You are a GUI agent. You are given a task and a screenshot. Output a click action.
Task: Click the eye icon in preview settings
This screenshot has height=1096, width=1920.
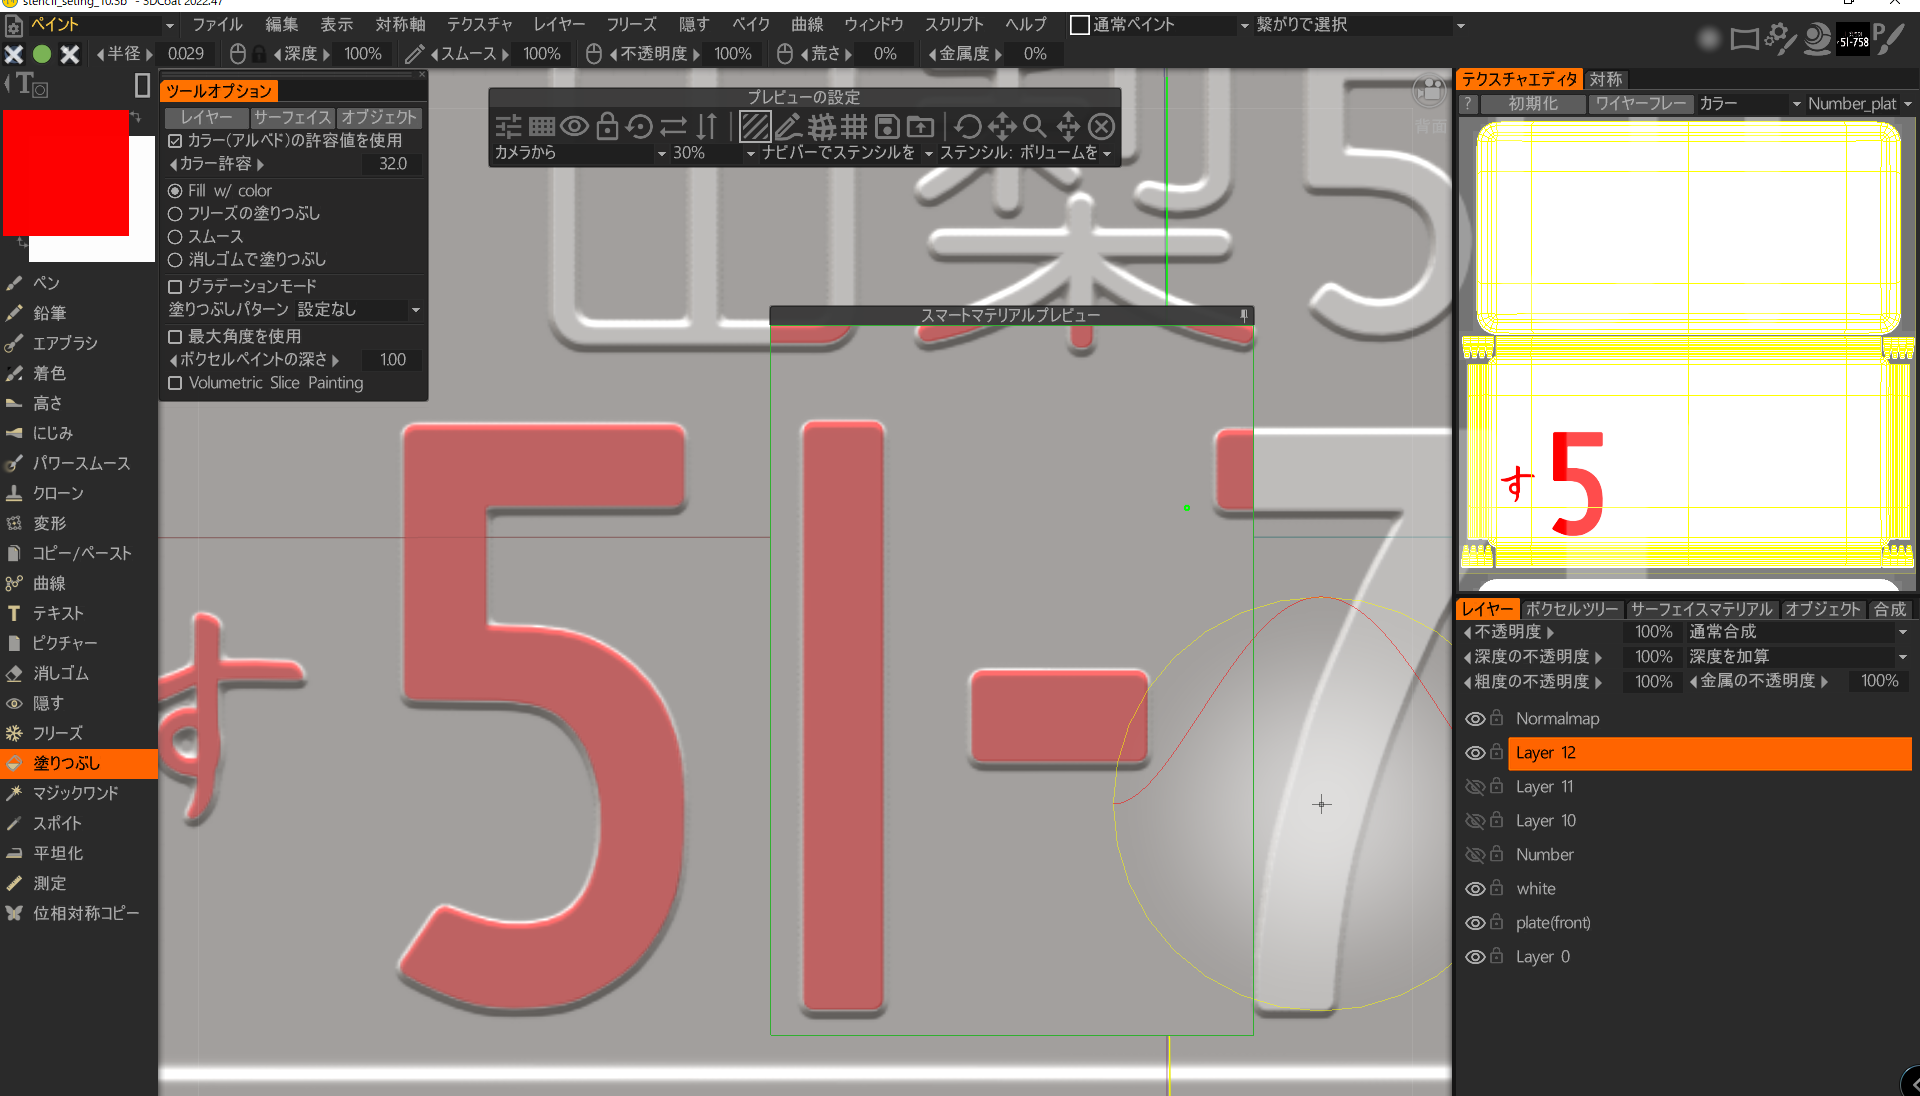pyautogui.click(x=574, y=126)
